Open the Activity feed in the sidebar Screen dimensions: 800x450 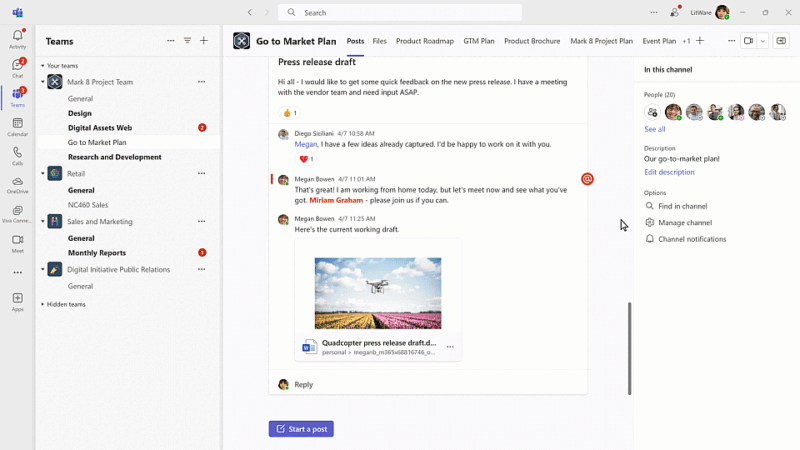[x=17, y=39]
